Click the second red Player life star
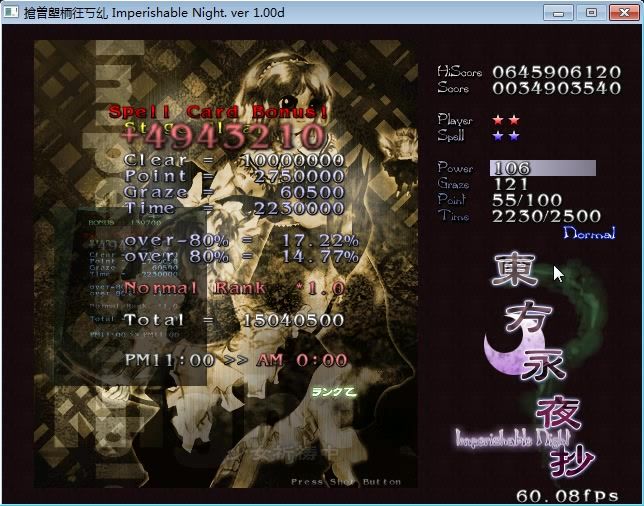This screenshot has height=506, width=644. (x=514, y=120)
